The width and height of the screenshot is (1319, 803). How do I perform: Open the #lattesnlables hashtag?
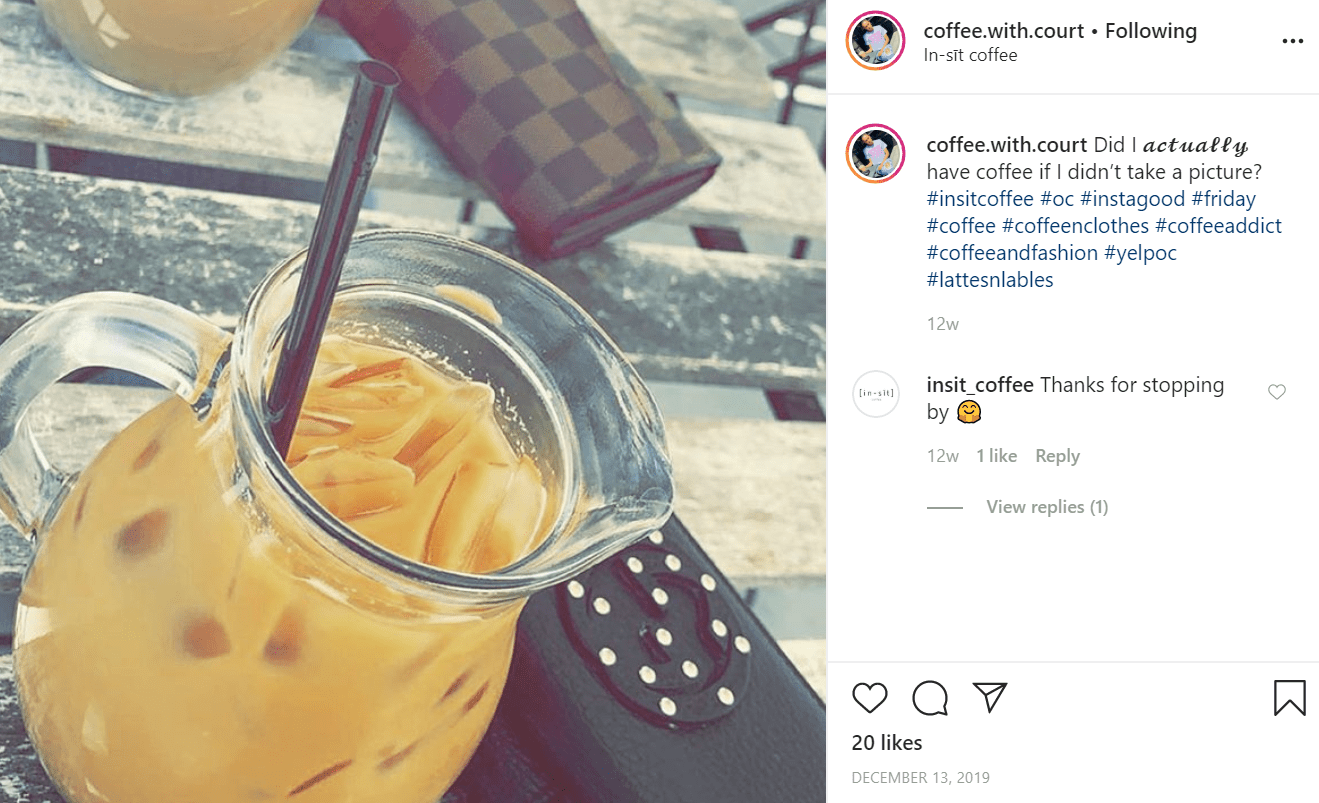point(990,280)
